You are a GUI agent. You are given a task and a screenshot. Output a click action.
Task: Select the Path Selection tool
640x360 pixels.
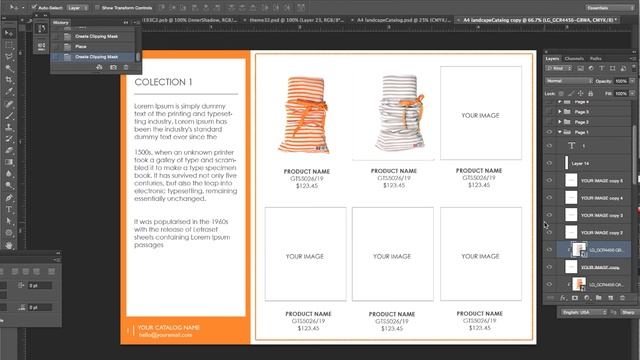[9, 221]
